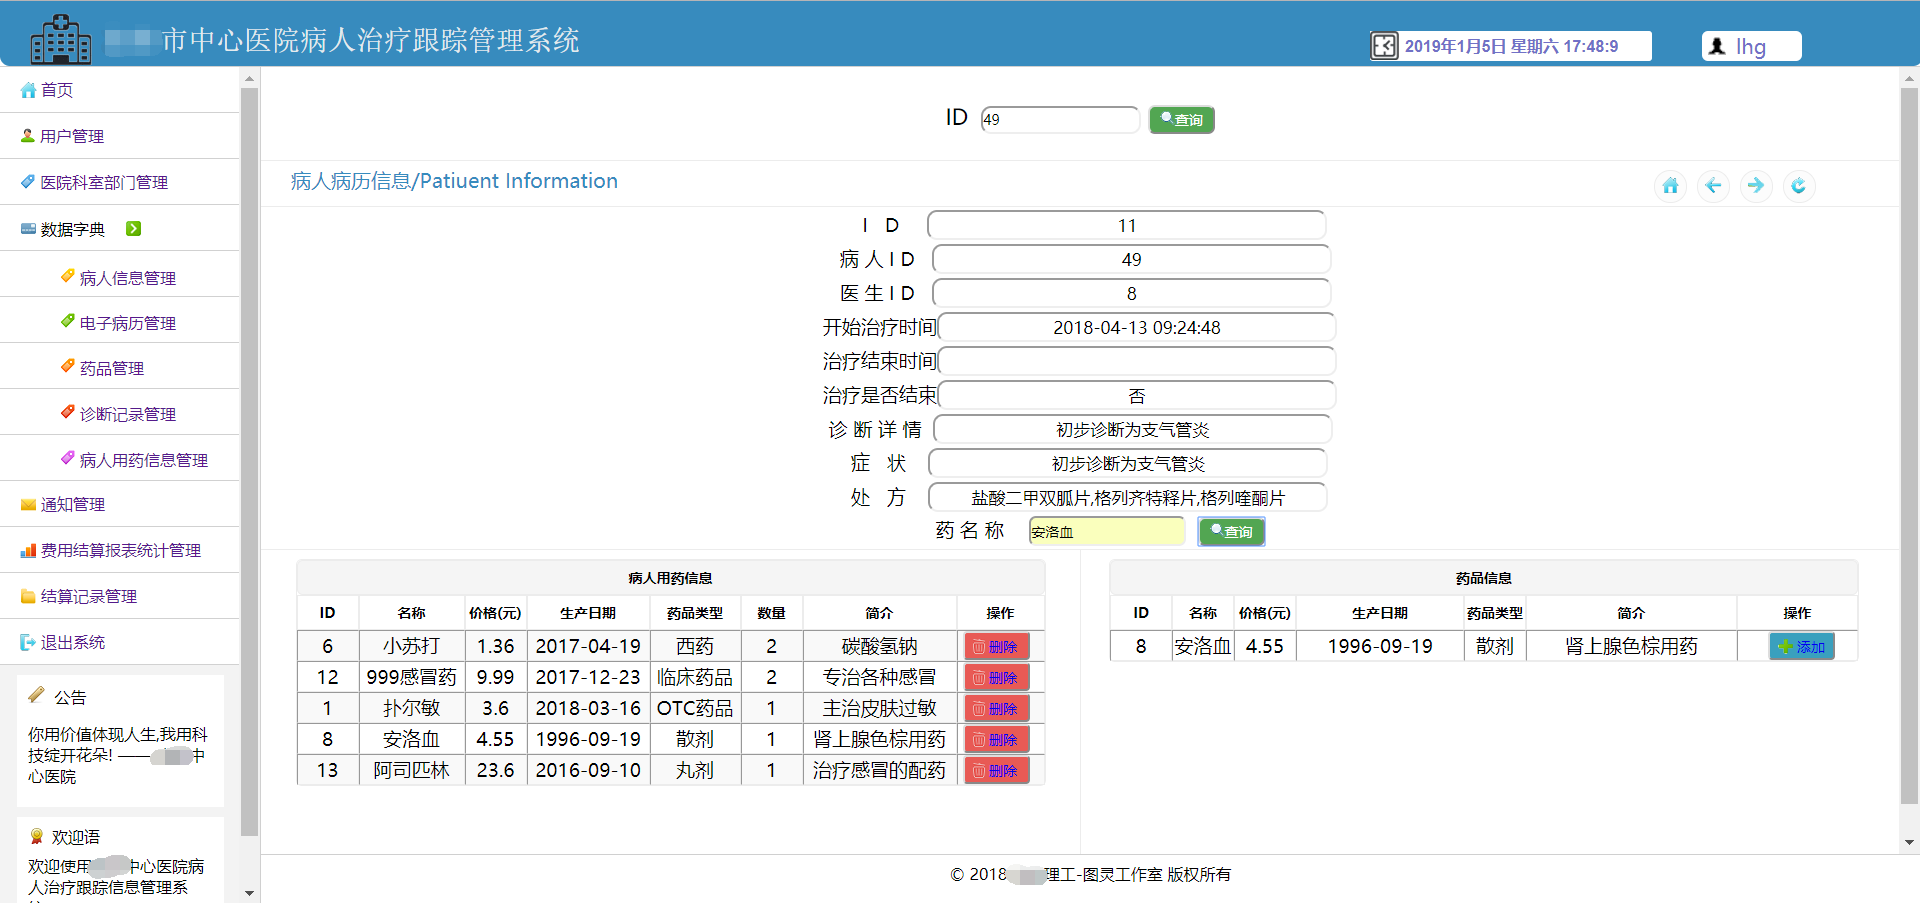Click the 2018-03-16 date cell
The image size is (1920, 903).
[588, 709]
